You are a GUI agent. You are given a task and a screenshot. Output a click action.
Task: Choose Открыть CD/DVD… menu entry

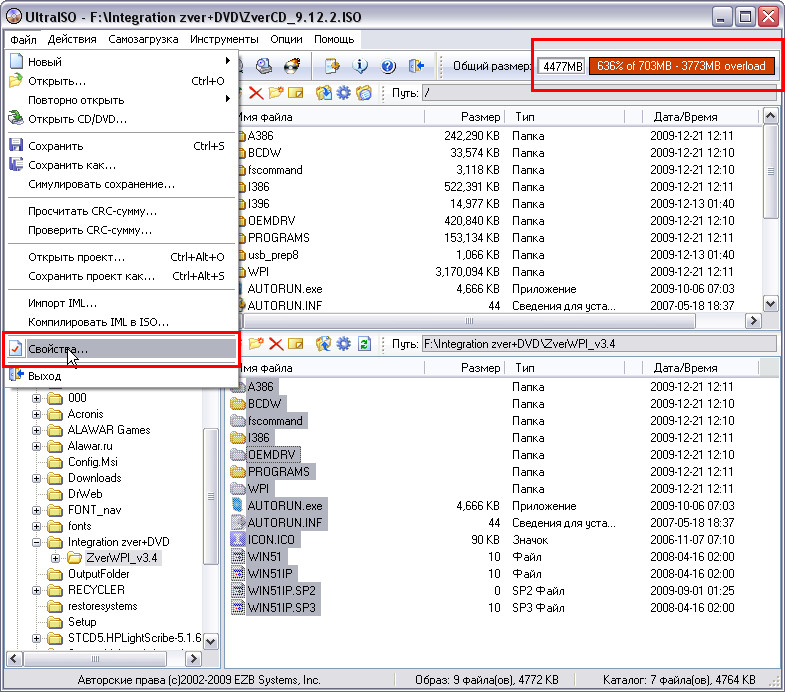[x=122, y=119]
